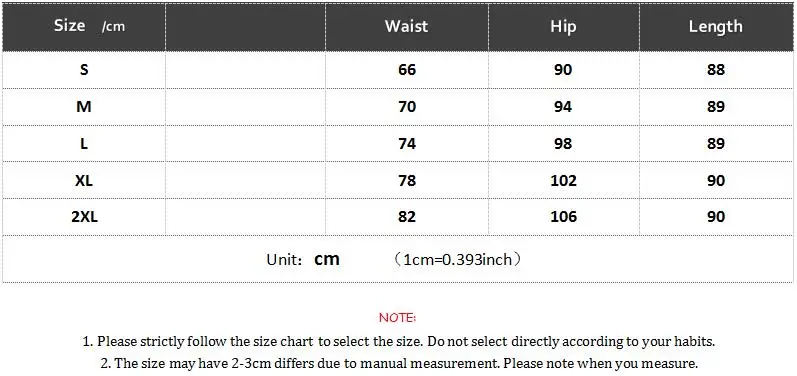Click the M size row label

pos(84,107)
